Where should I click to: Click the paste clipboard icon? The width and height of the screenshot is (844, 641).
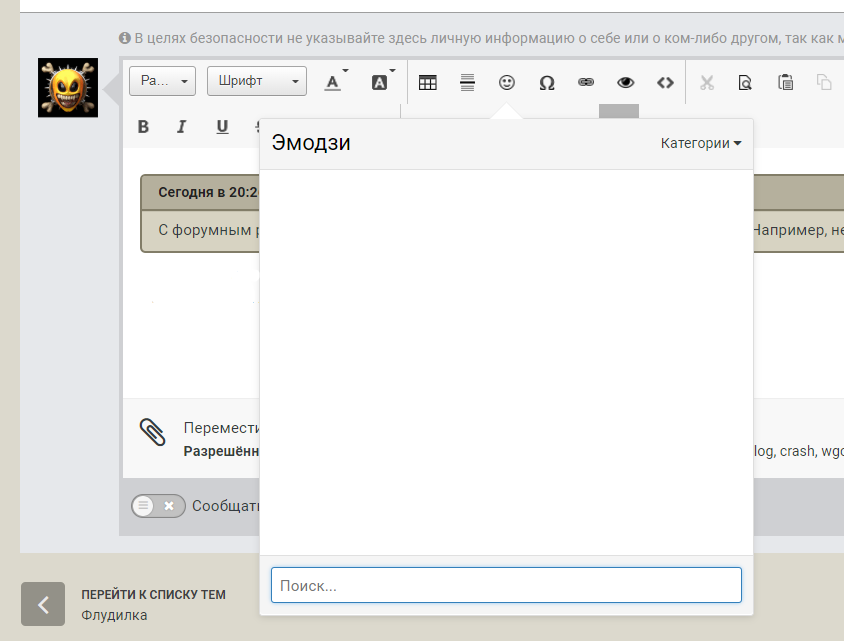click(x=785, y=83)
